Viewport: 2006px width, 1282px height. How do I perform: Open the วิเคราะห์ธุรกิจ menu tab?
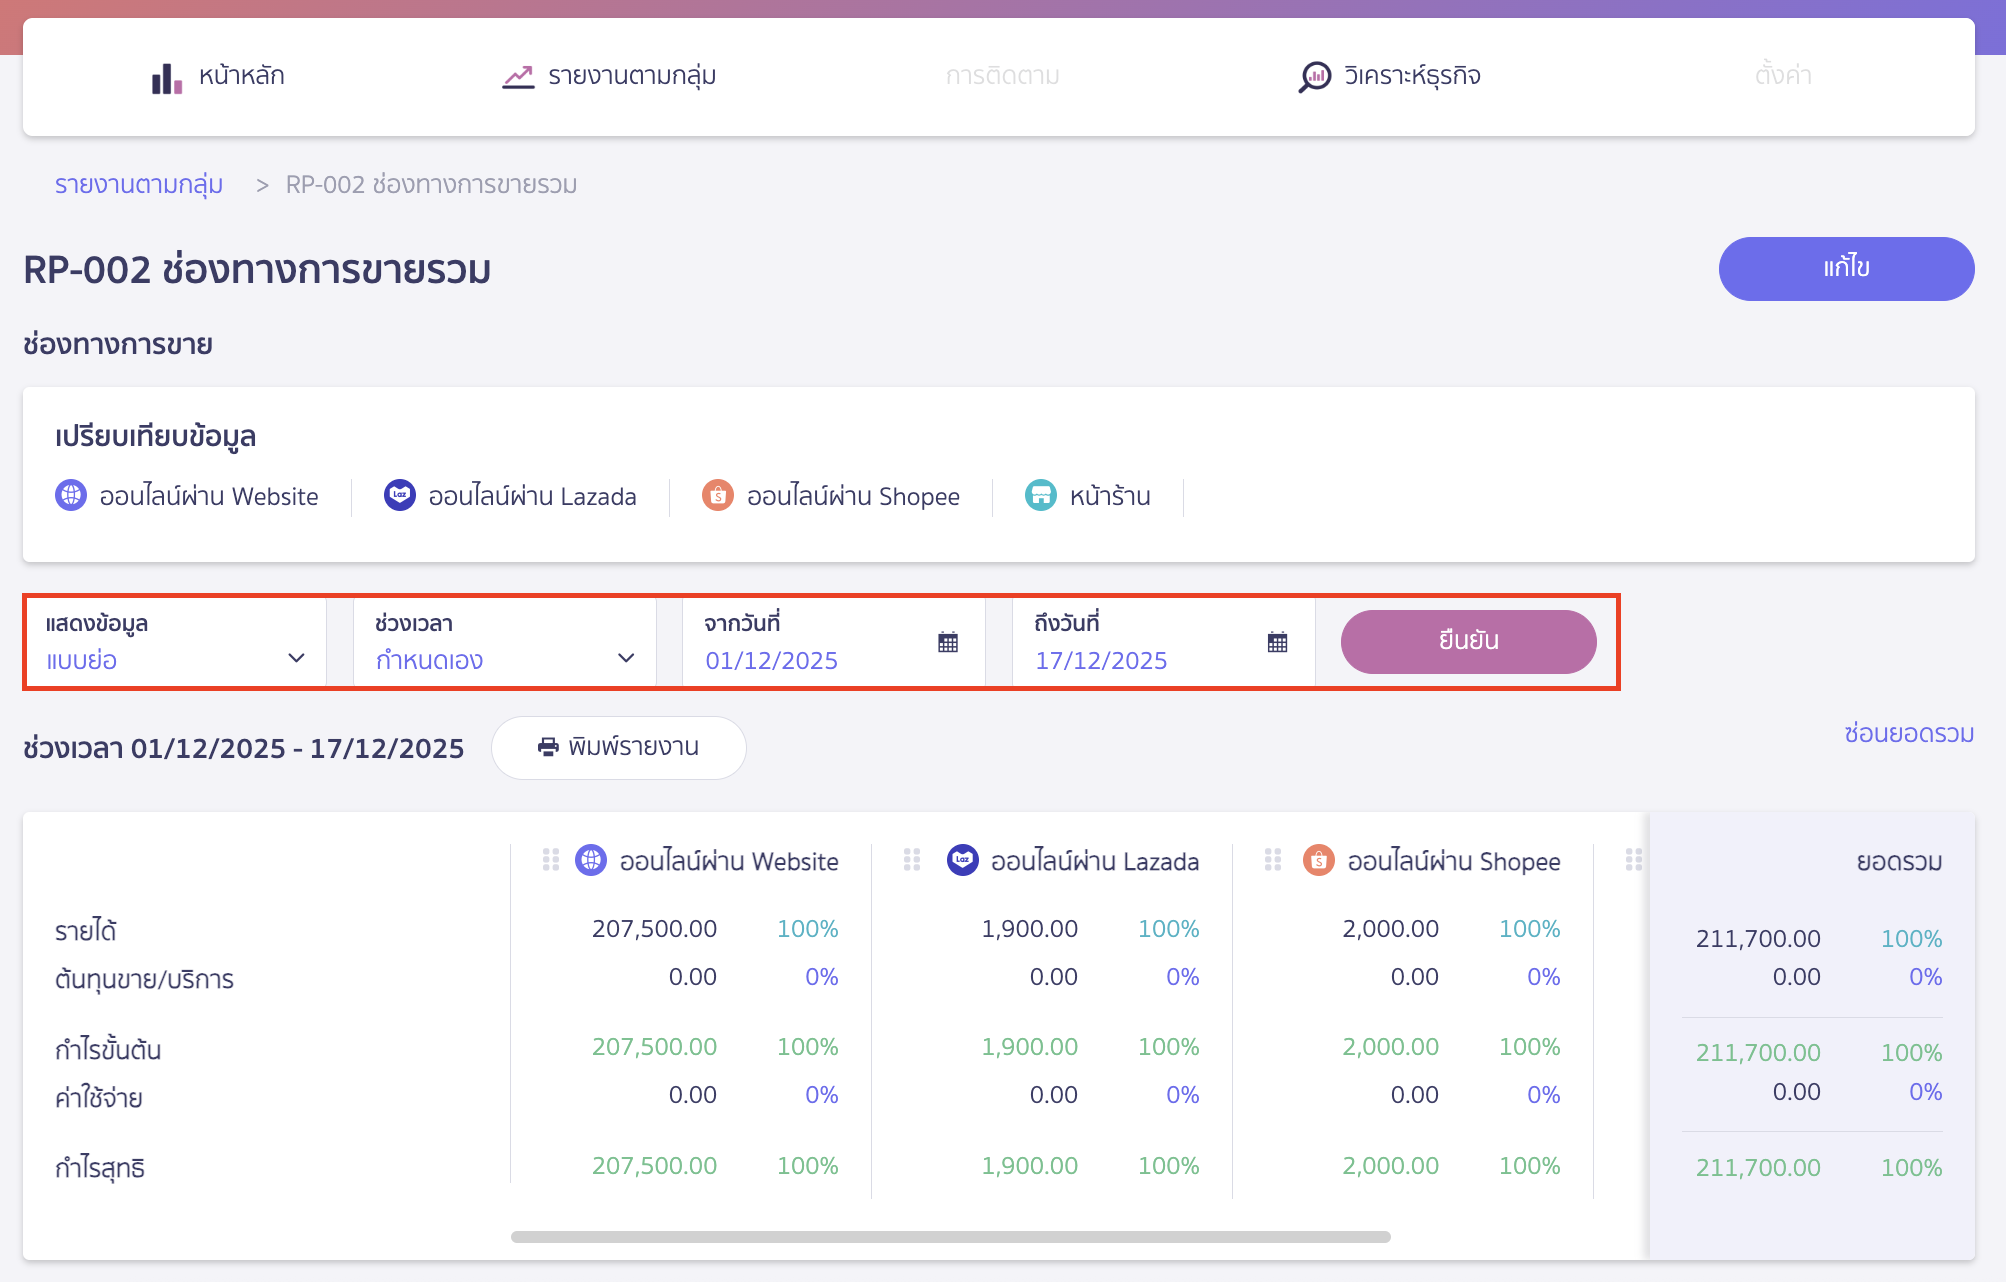click(x=1411, y=76)
